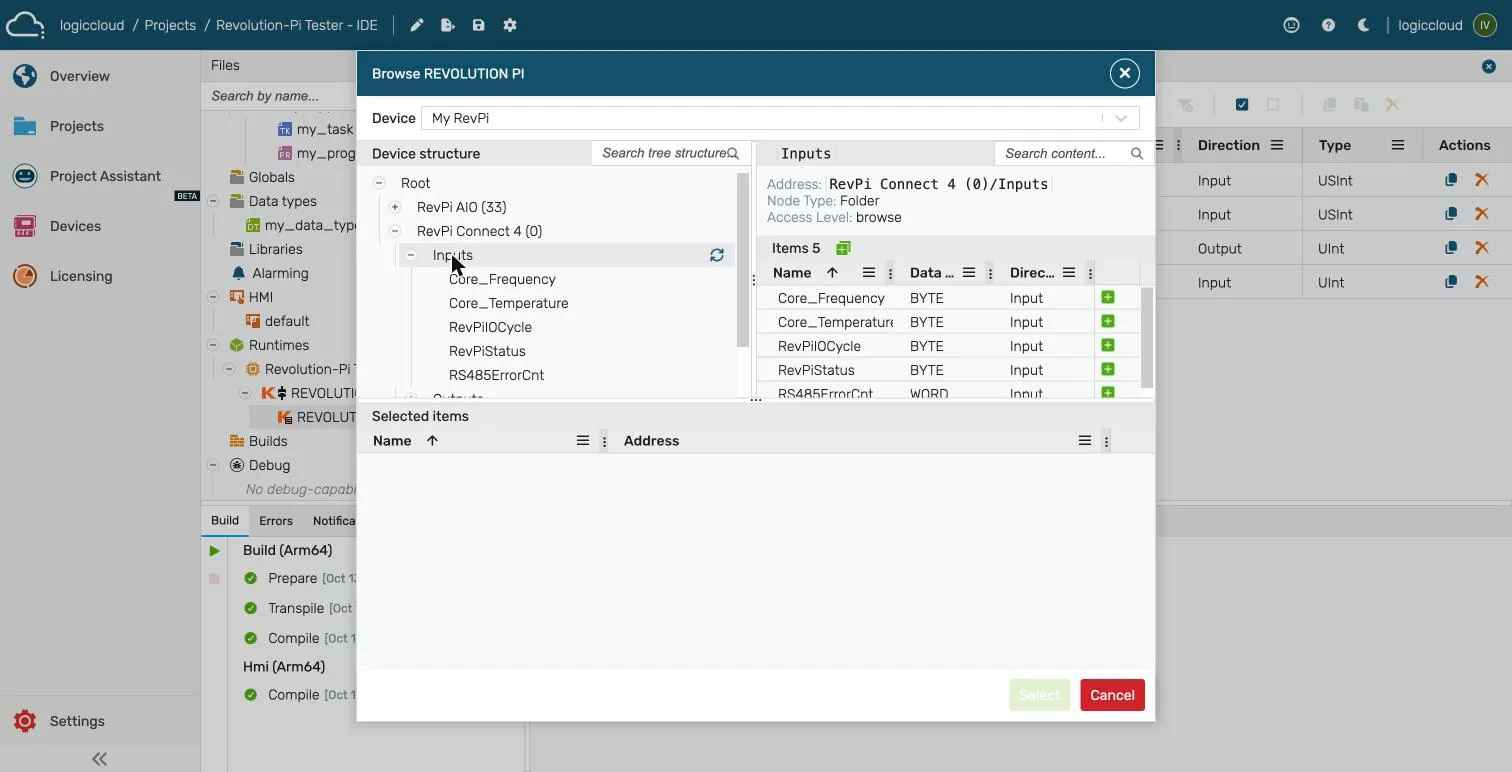Click the Cancel button
Screen dimensions: 1512x772
1112,695
